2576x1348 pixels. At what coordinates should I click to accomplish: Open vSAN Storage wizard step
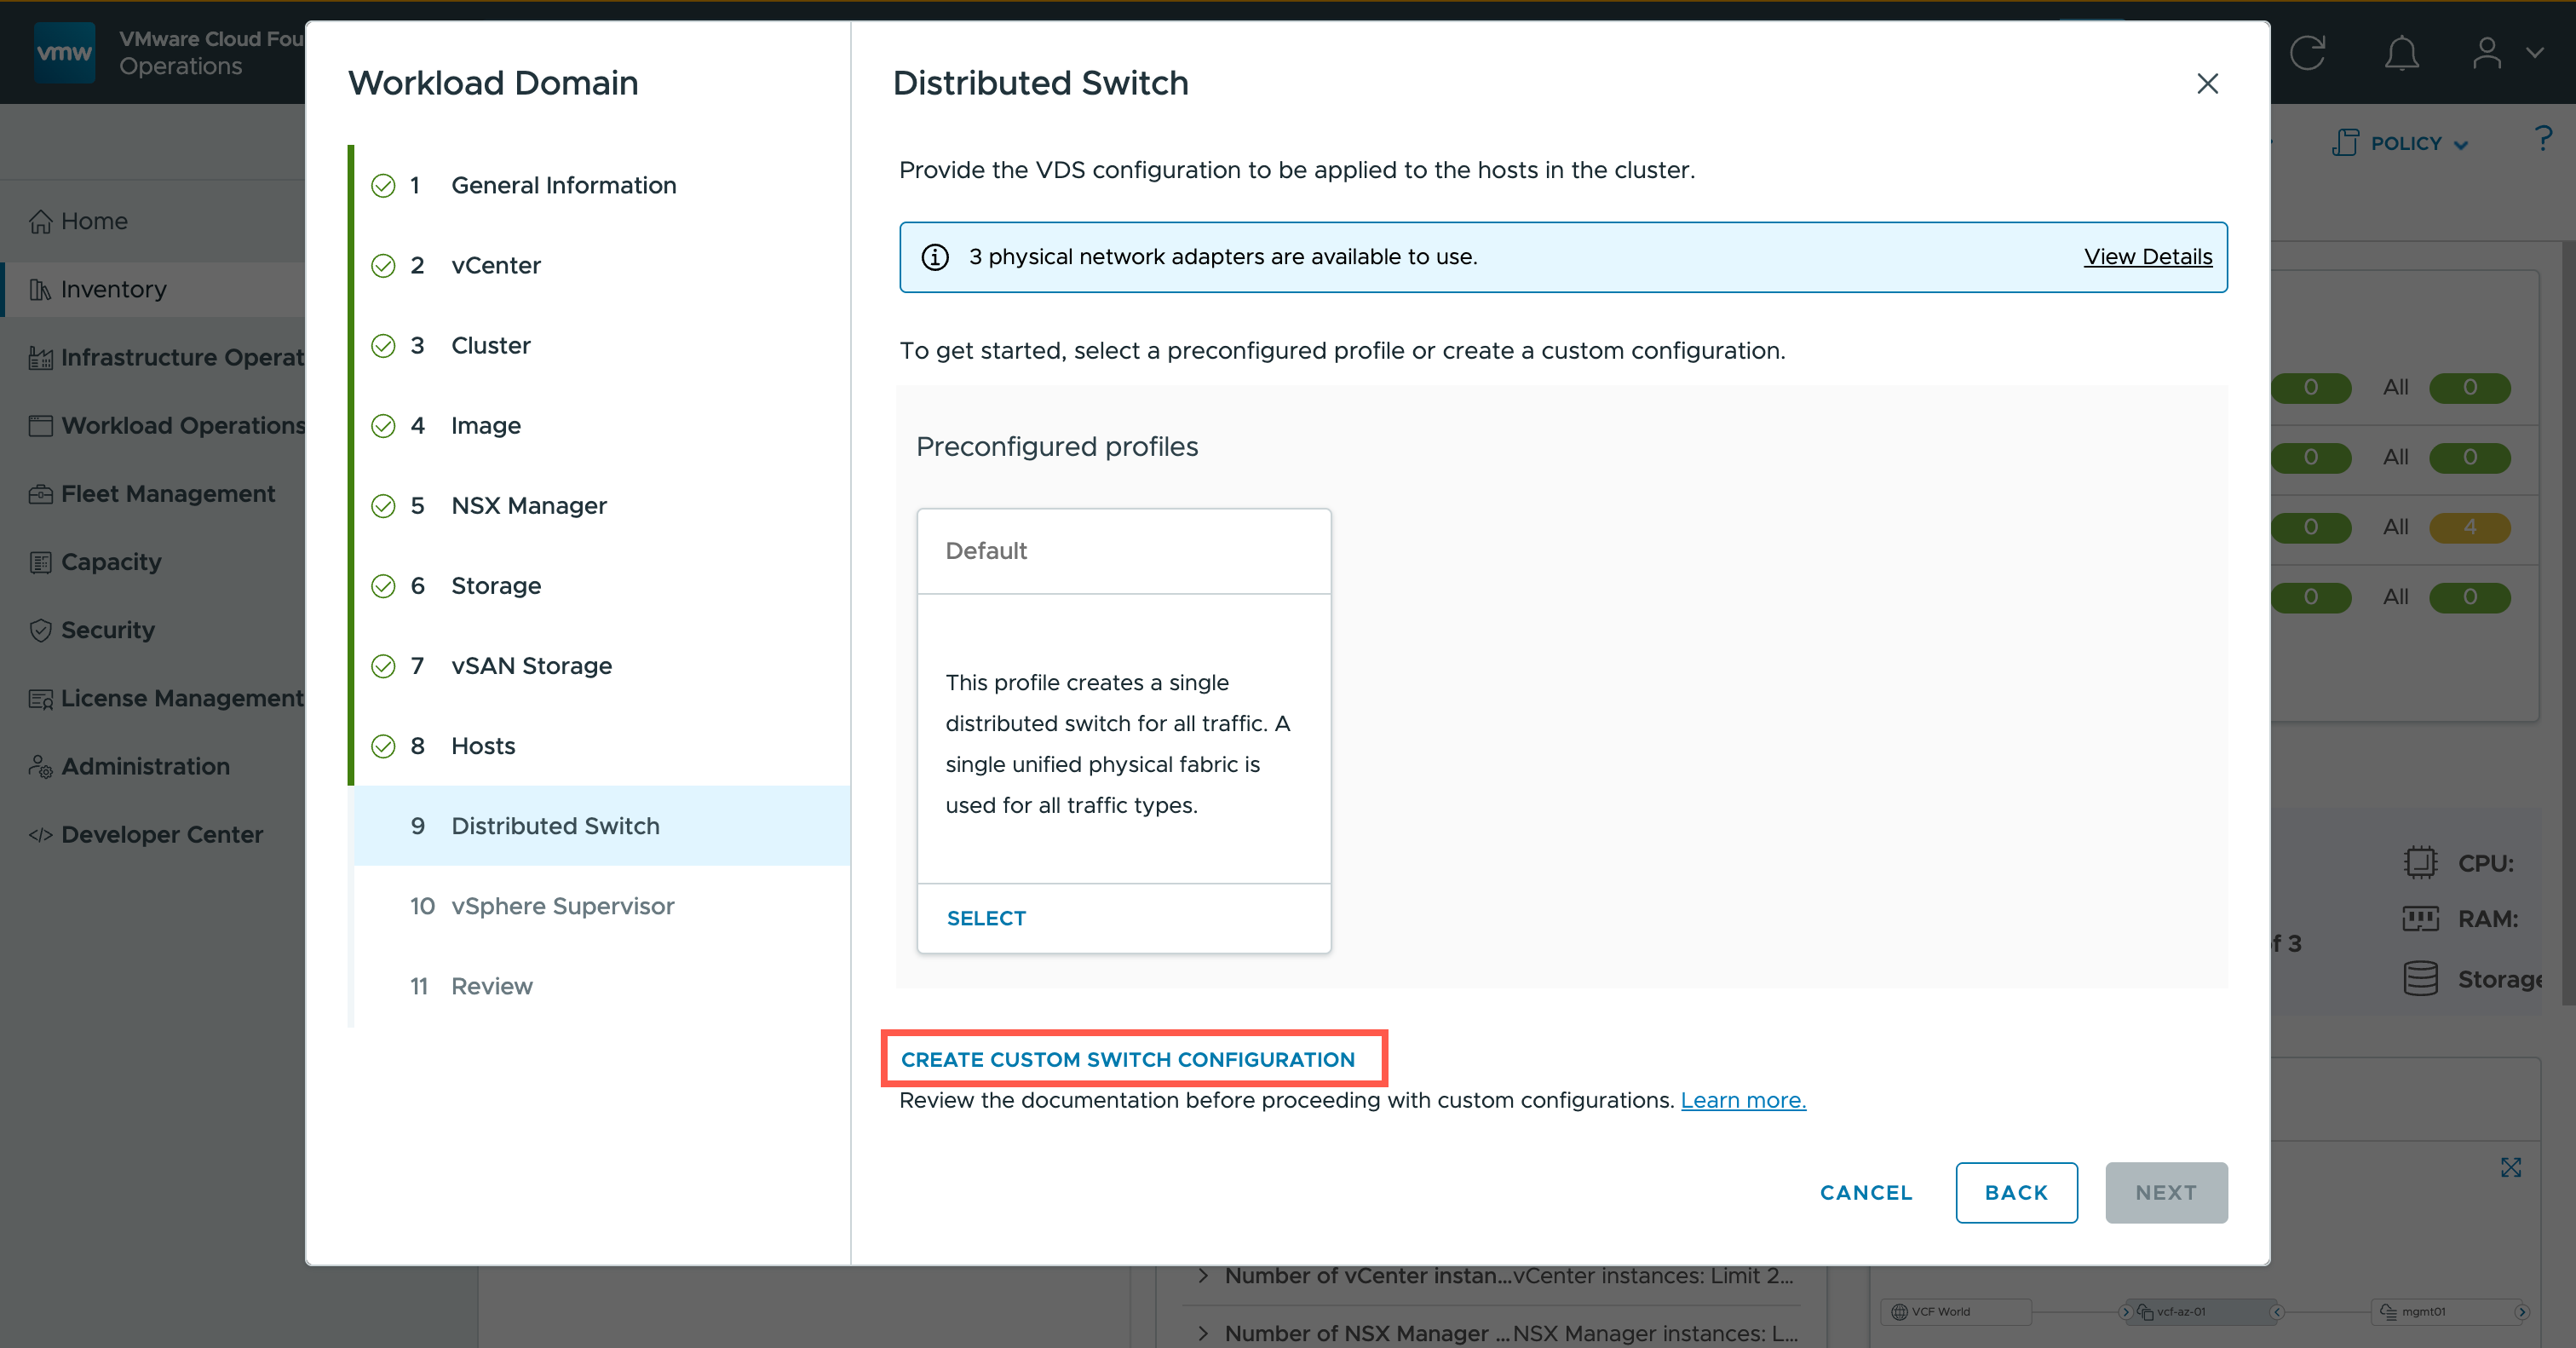coord(531,666)
